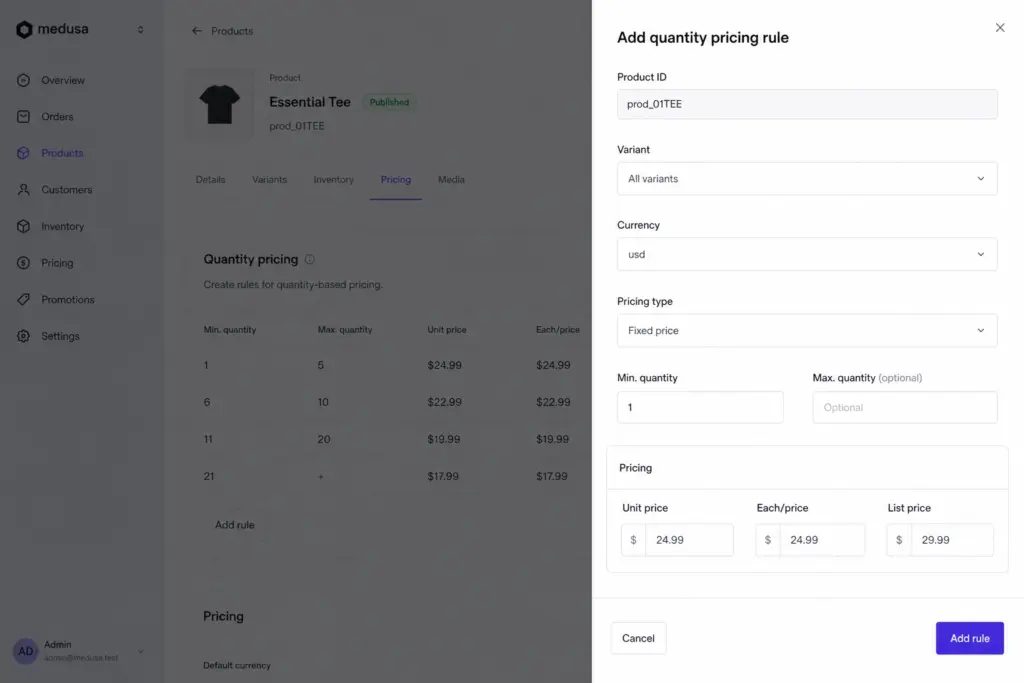
Task: Click the $24.99 unit price cell
Action: pos(444,365)
